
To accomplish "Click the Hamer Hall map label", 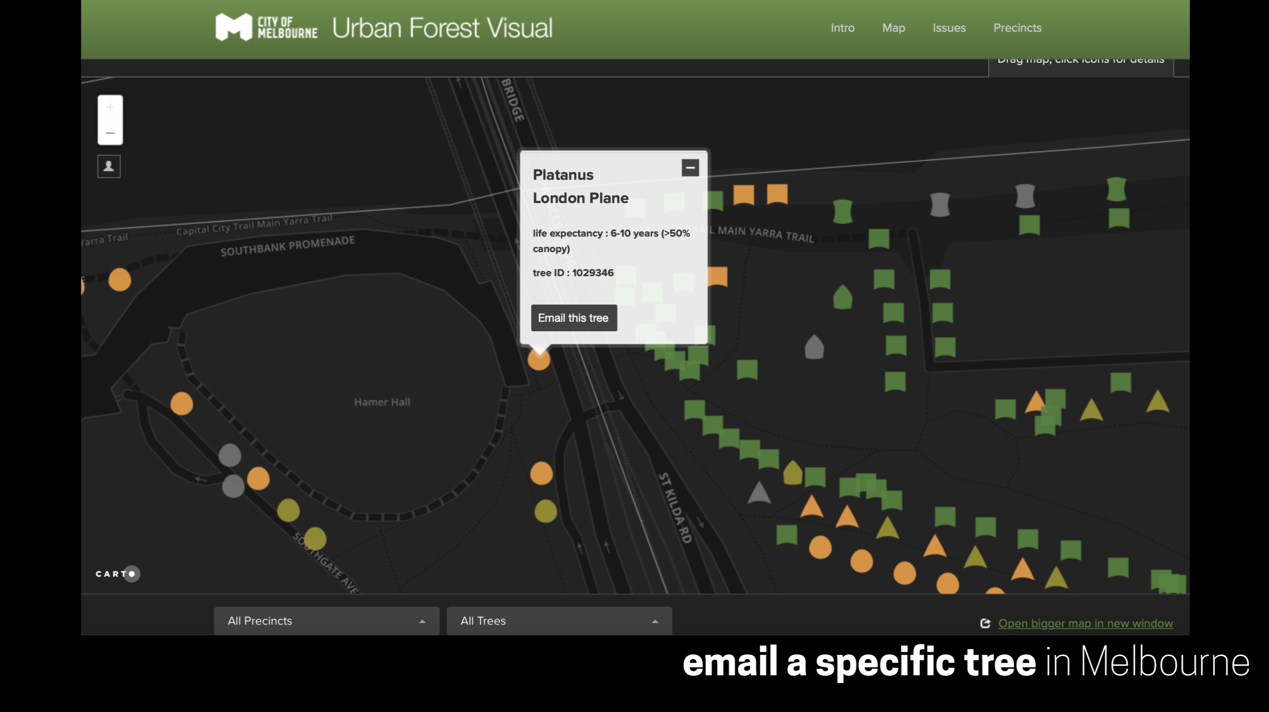I will point(382,402).
